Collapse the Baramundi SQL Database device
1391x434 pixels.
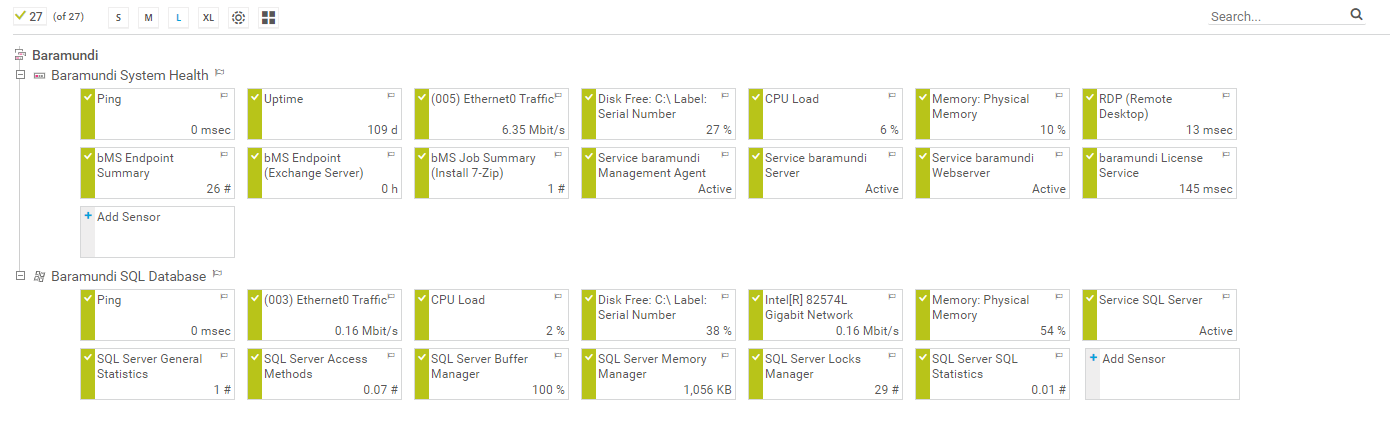(x=20, y=275)
